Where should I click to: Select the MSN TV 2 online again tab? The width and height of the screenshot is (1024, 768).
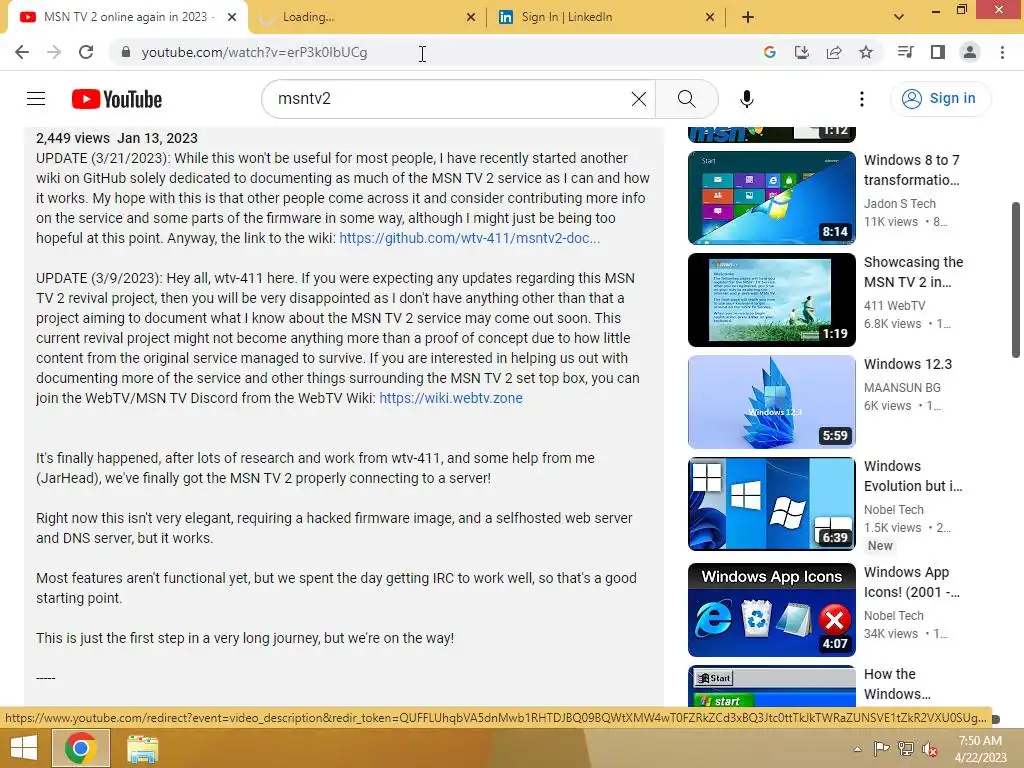click(x=127, y=17)
